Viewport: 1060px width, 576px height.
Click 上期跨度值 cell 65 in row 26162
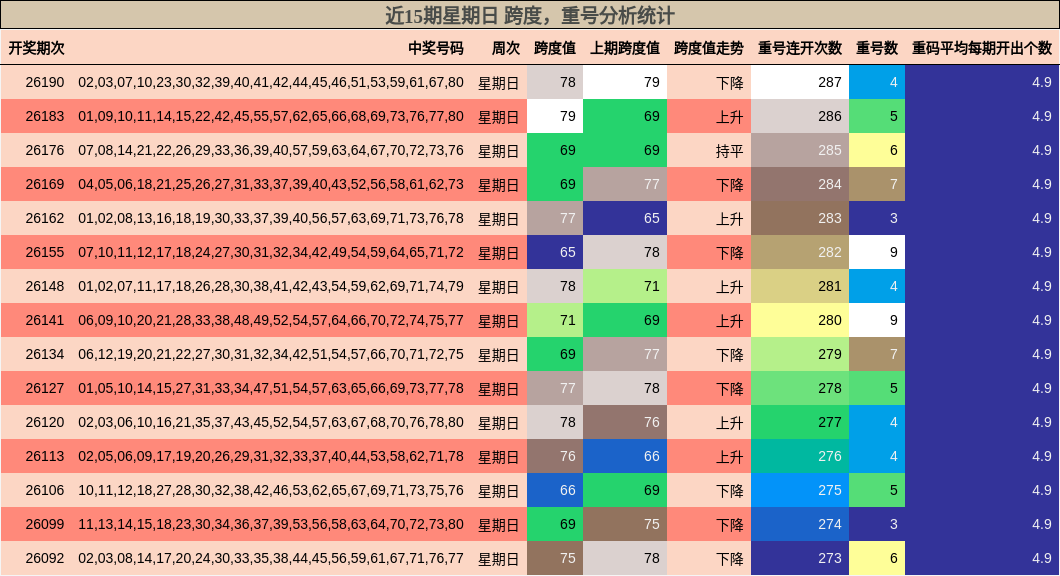tap(625, 218)
